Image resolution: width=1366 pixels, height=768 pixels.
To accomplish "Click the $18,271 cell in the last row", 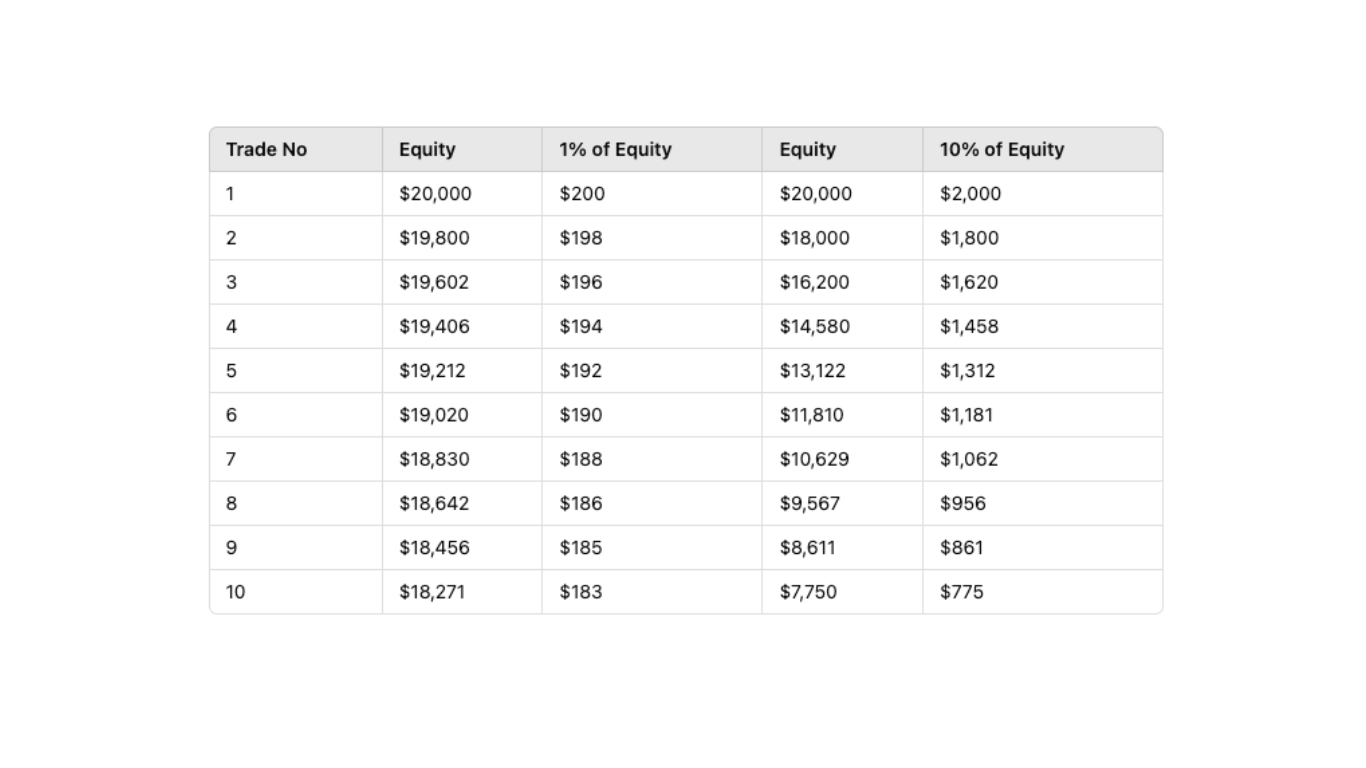I will (432, 592).
